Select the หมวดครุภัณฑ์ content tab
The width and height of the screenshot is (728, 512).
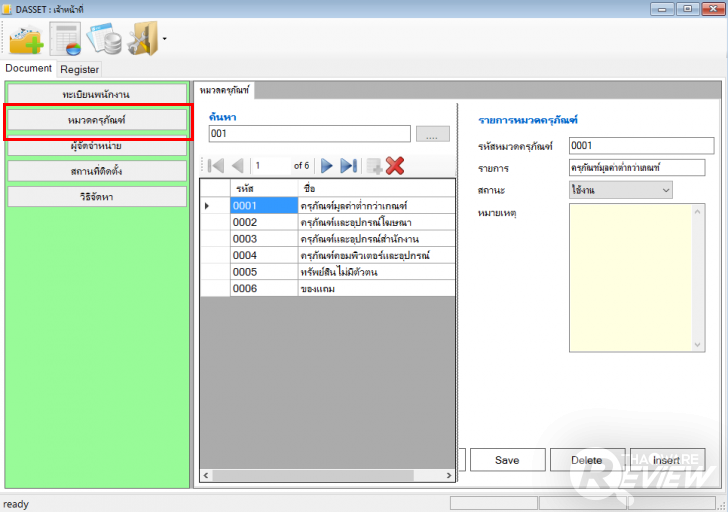[x=224, y=90]
